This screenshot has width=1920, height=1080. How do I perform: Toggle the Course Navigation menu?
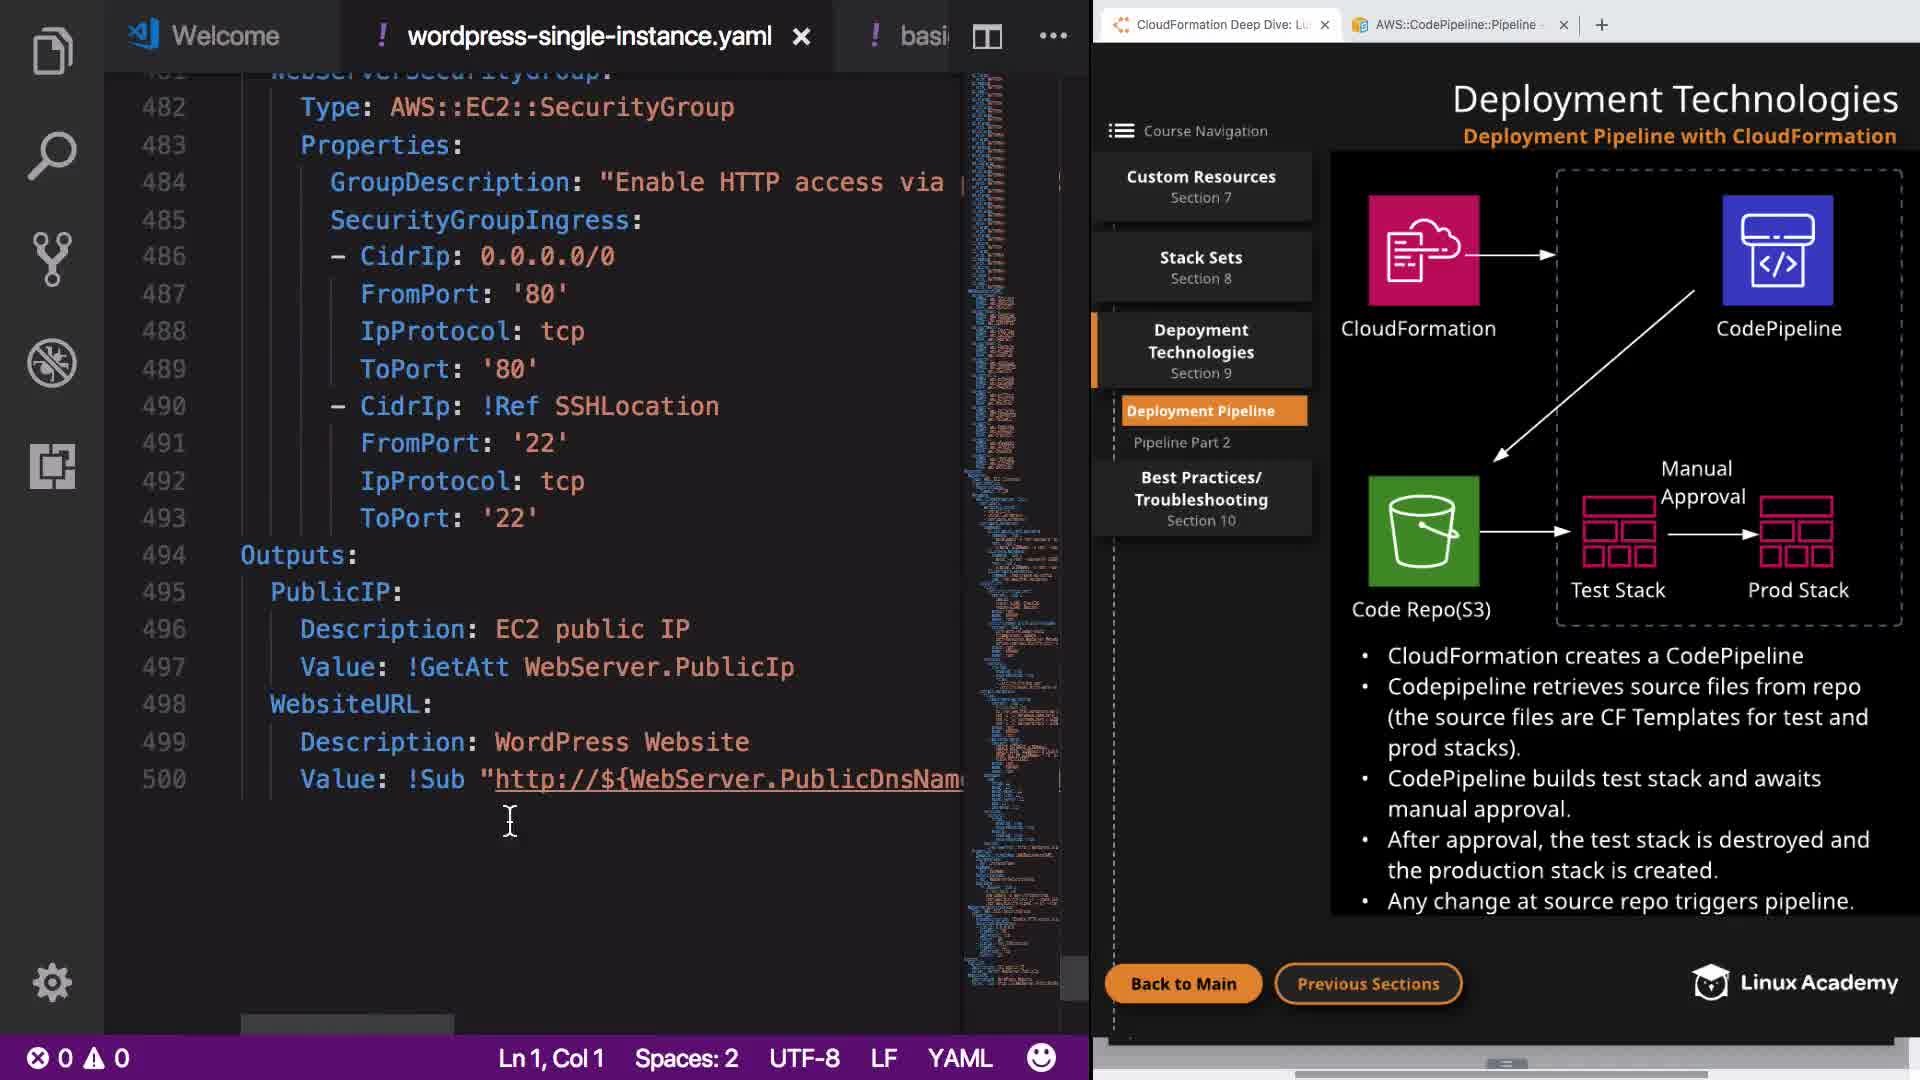pos(1121,131)
